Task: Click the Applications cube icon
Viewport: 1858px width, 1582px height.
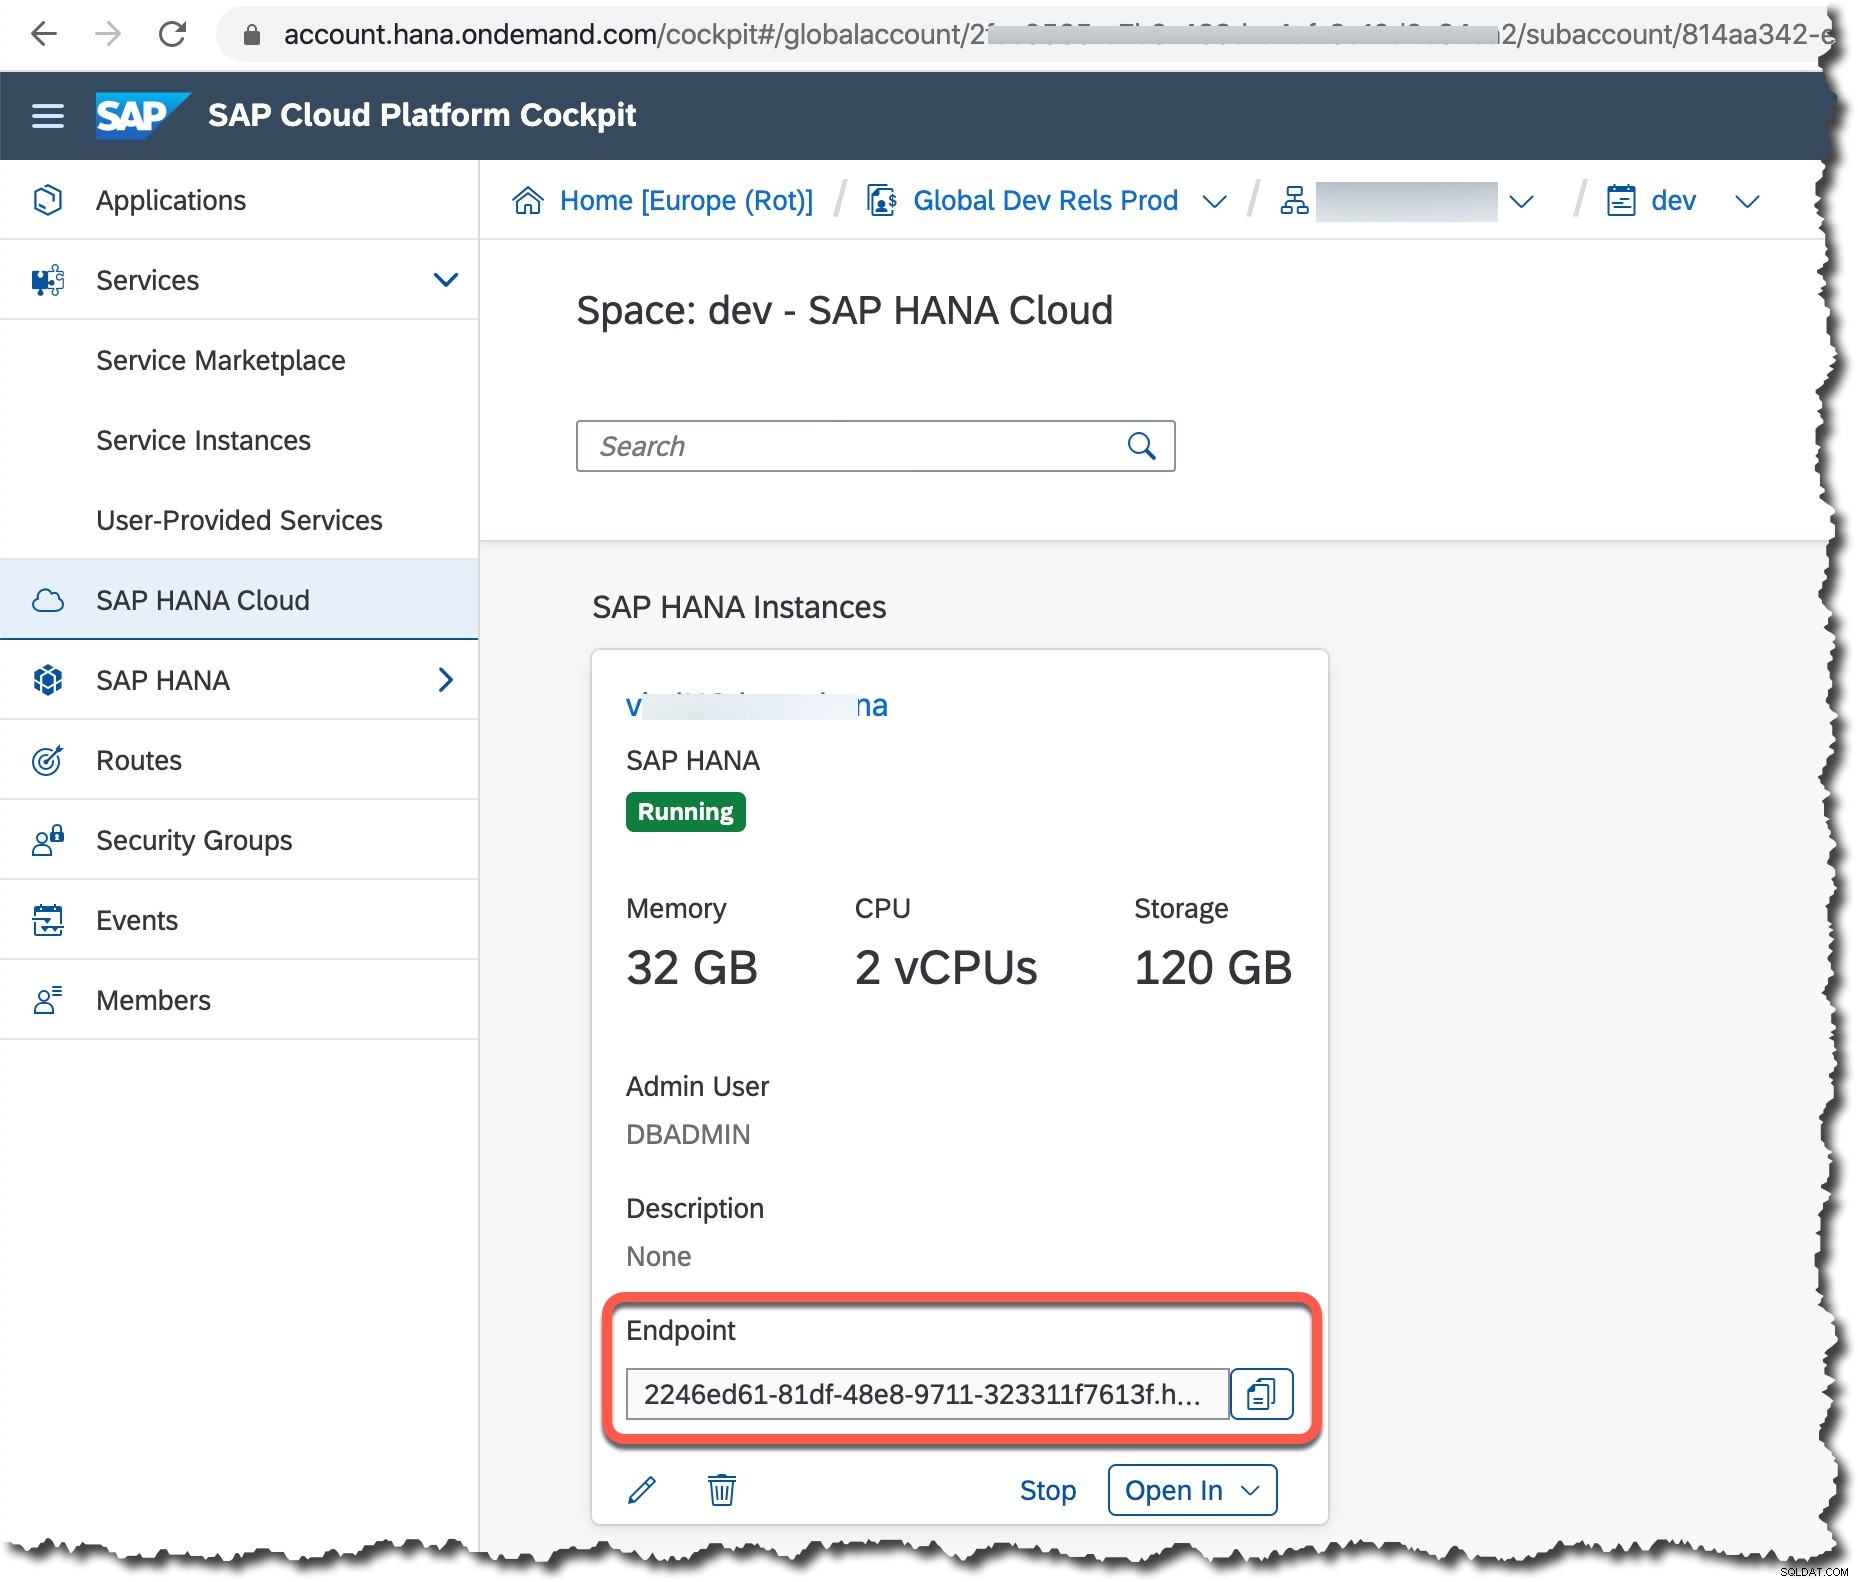Action: click(x=47, y=200)
